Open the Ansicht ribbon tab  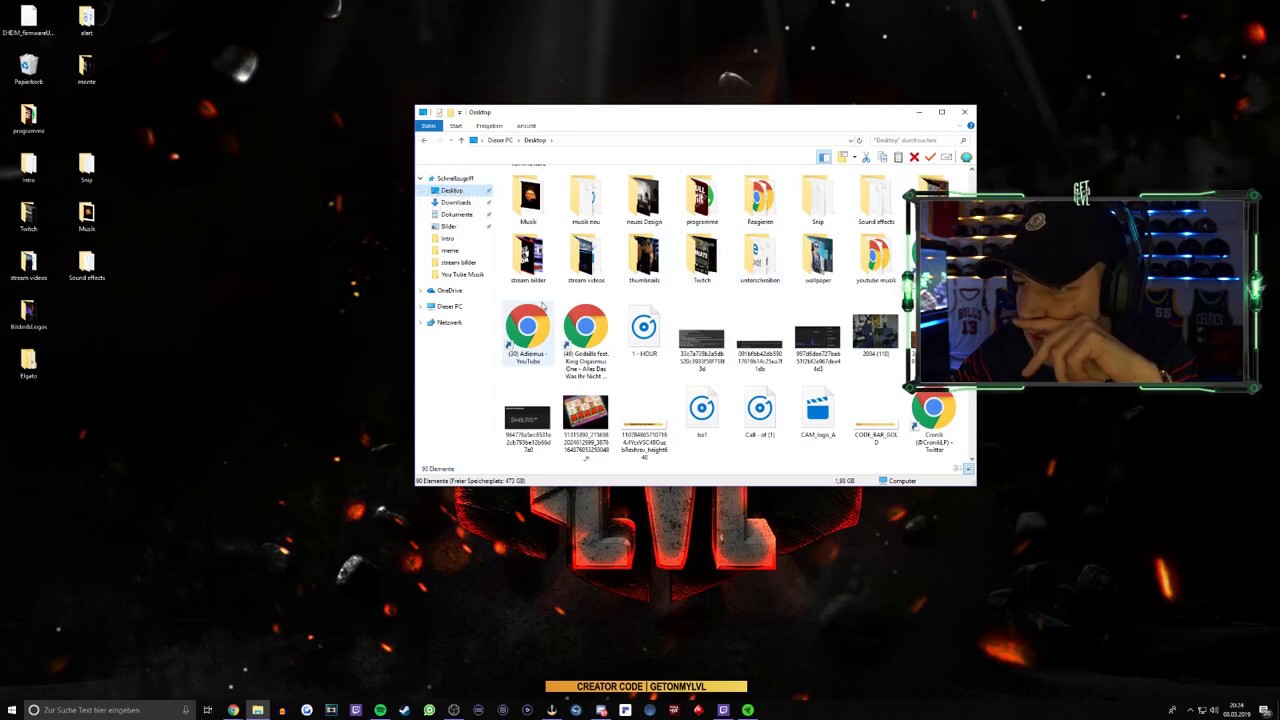click(526, 126)
